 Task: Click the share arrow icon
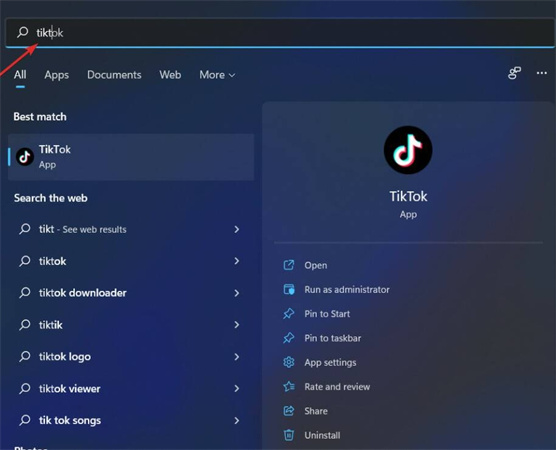(x=289, y=411)
